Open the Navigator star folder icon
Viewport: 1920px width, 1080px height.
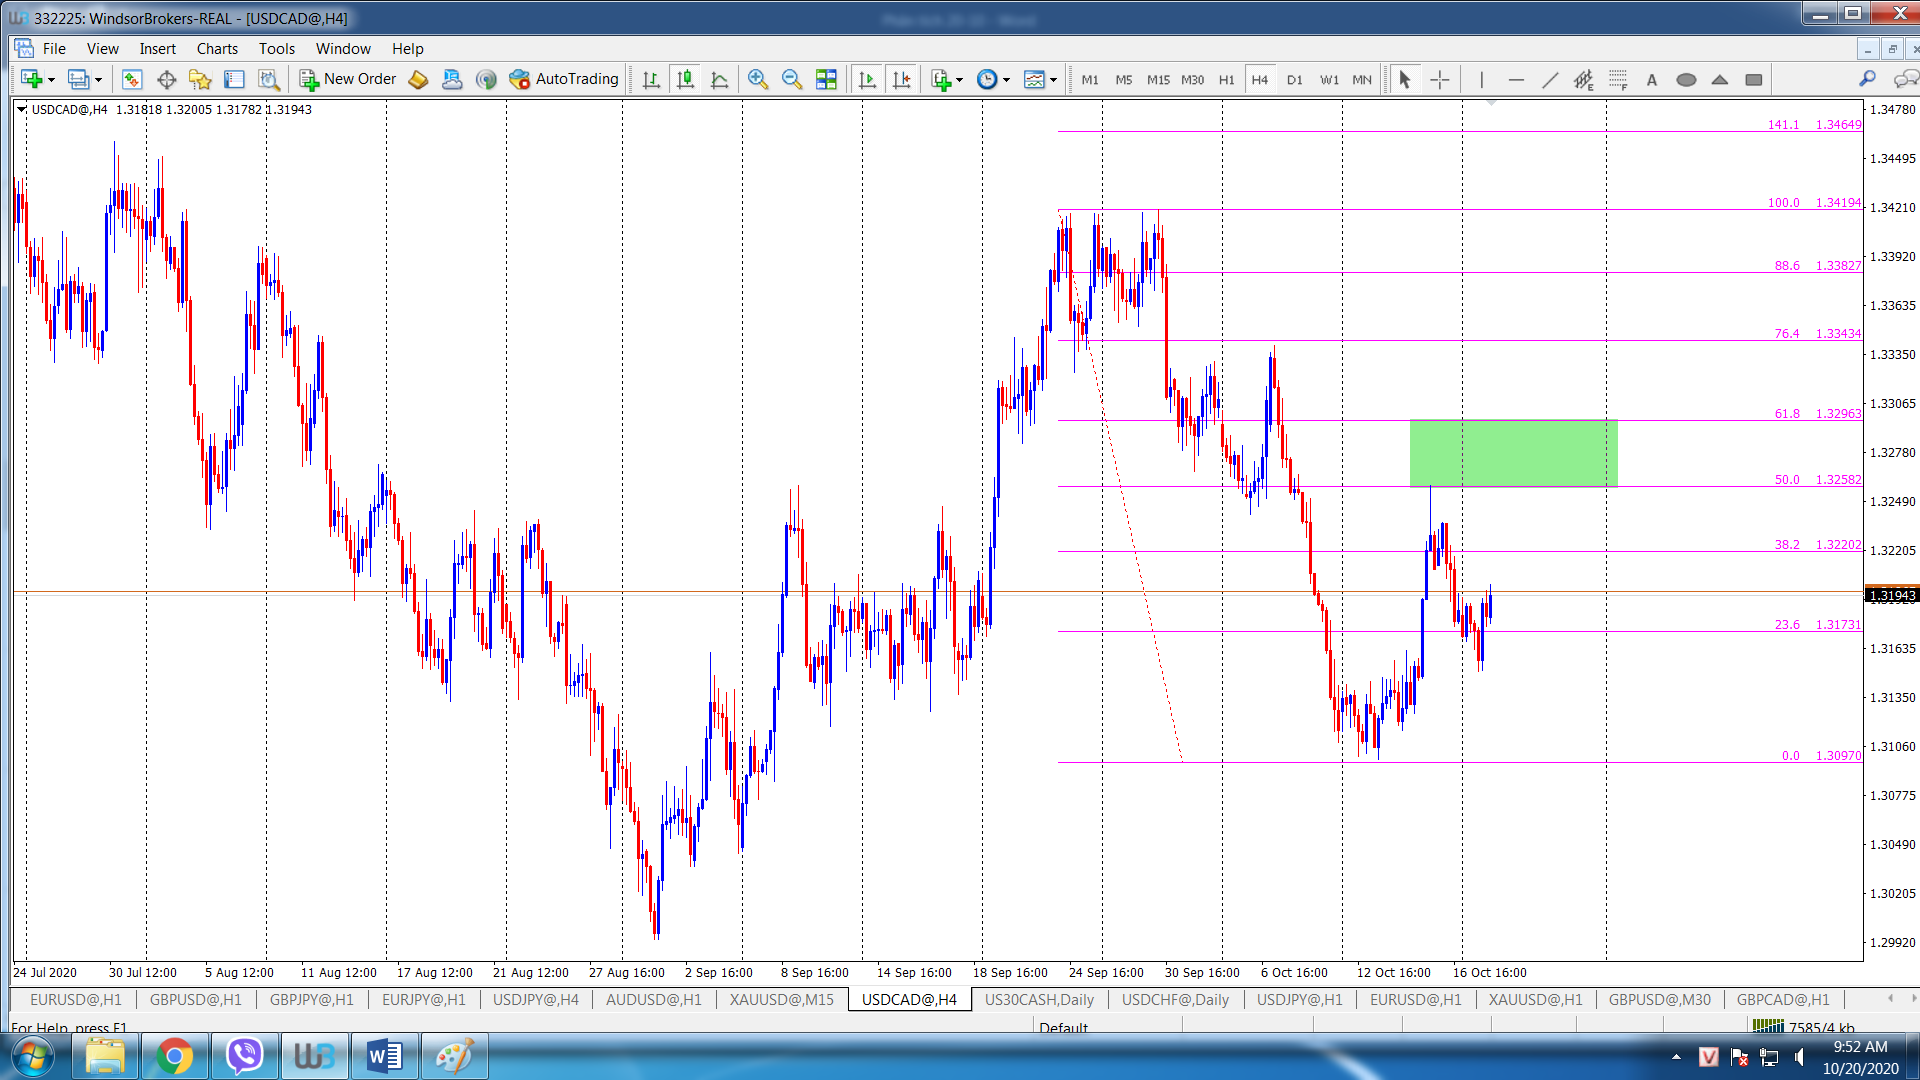[200, 79]
